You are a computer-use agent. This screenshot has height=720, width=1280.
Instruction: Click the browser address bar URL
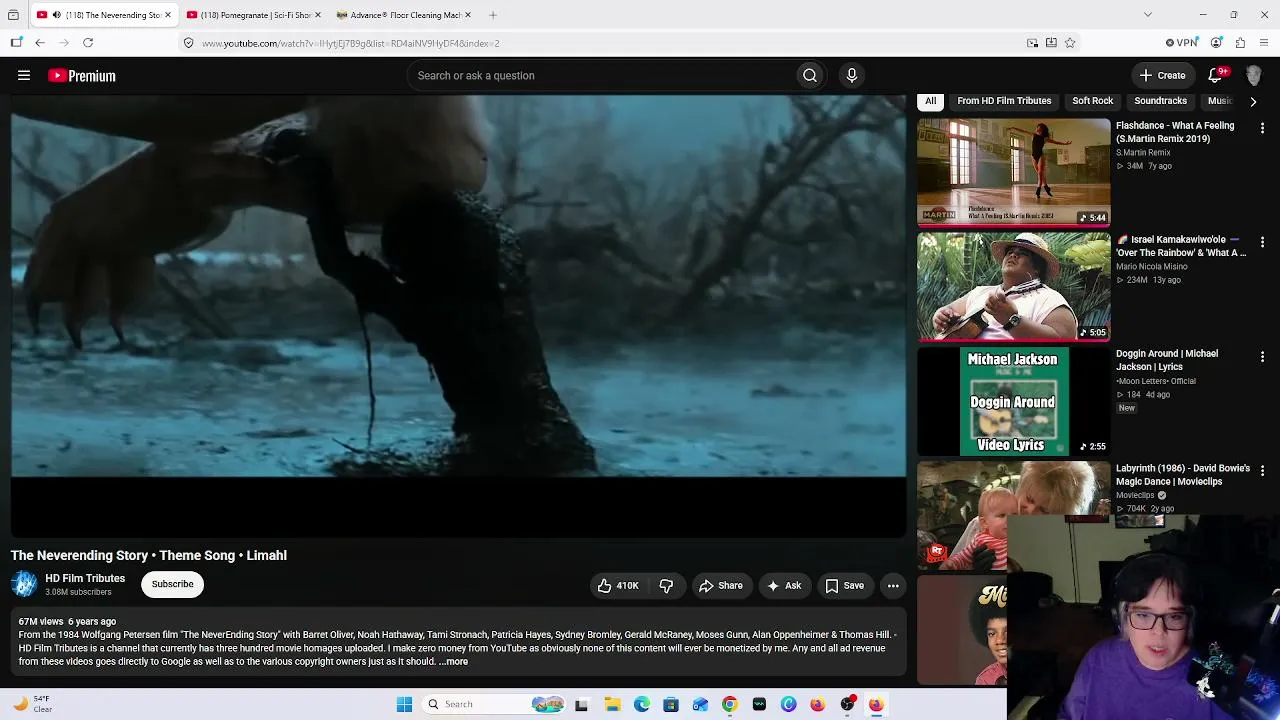pos(351,43)
